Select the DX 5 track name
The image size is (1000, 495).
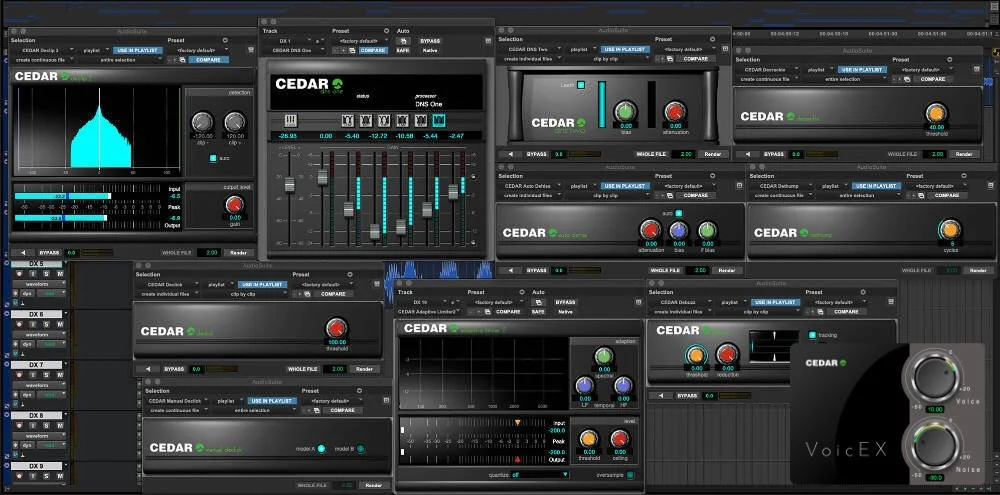(36, 263)
